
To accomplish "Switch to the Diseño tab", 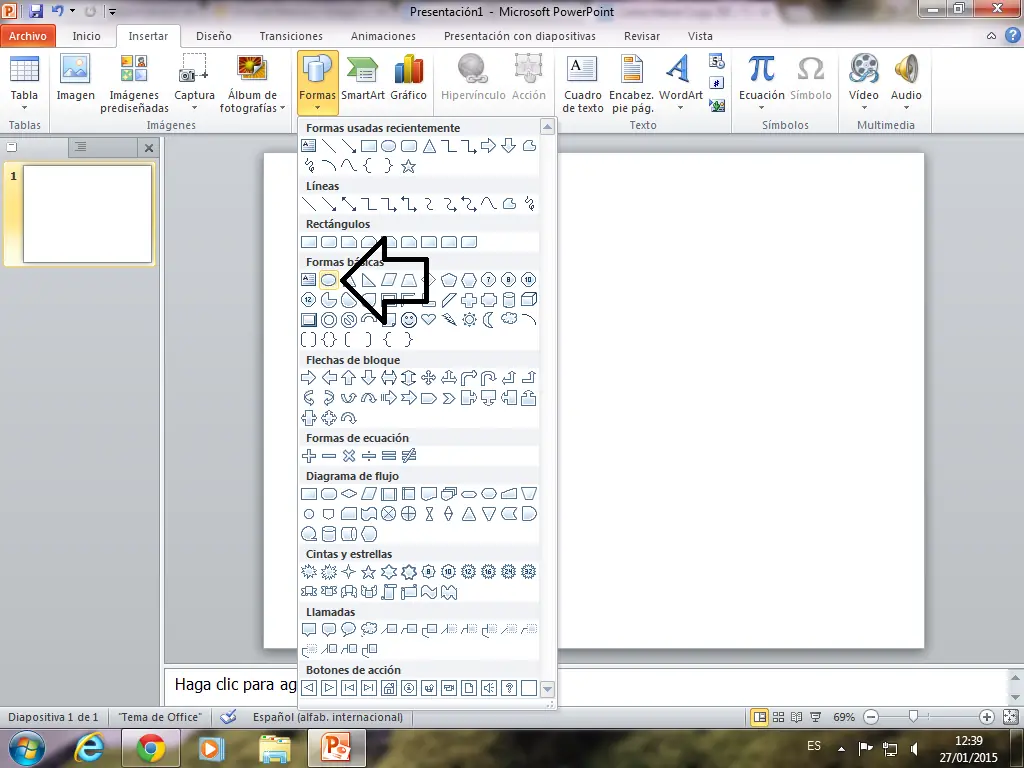I will coord(214,36).
